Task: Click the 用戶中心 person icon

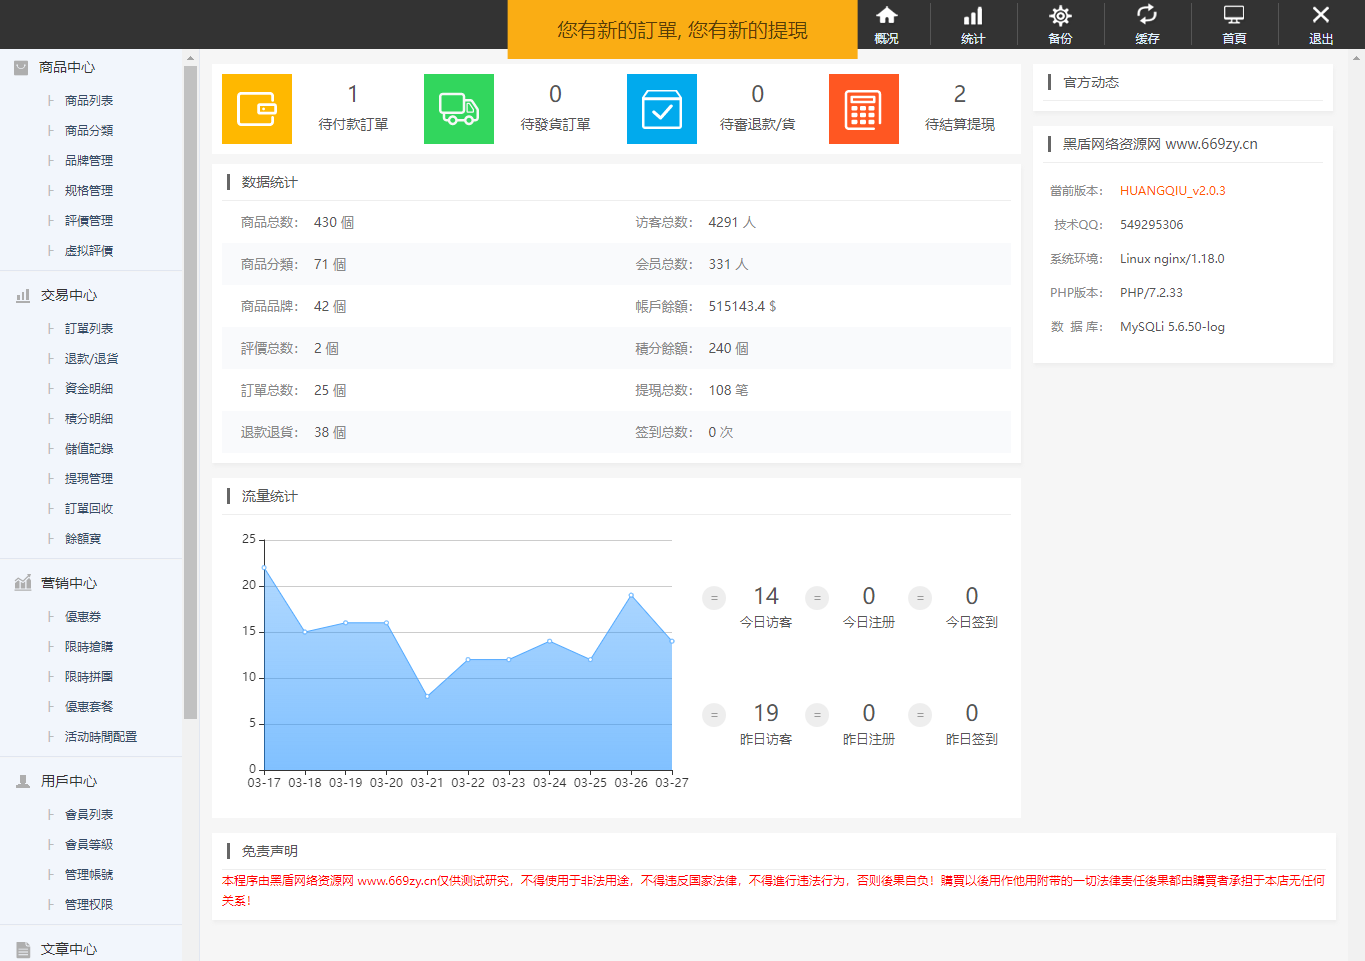Action: pos(22,782)
